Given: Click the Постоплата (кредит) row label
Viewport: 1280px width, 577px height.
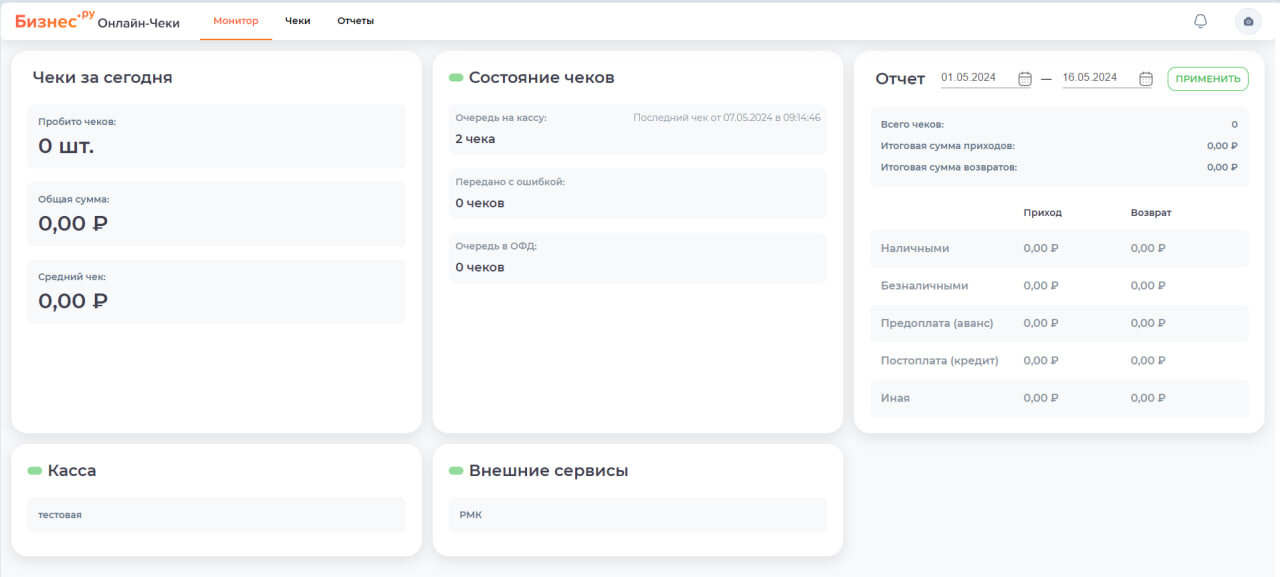Looking at the screenshot, I should tap(940, 361).
